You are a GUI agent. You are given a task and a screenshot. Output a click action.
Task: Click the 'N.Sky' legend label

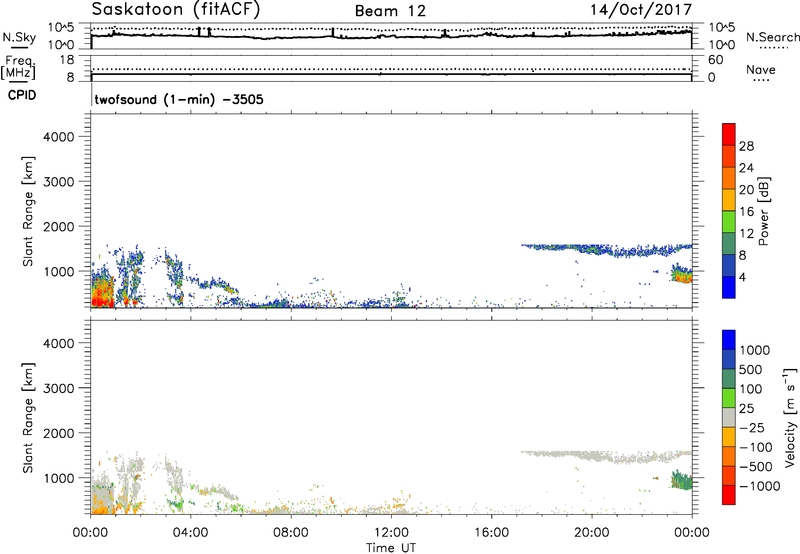(x=19, y=37)
